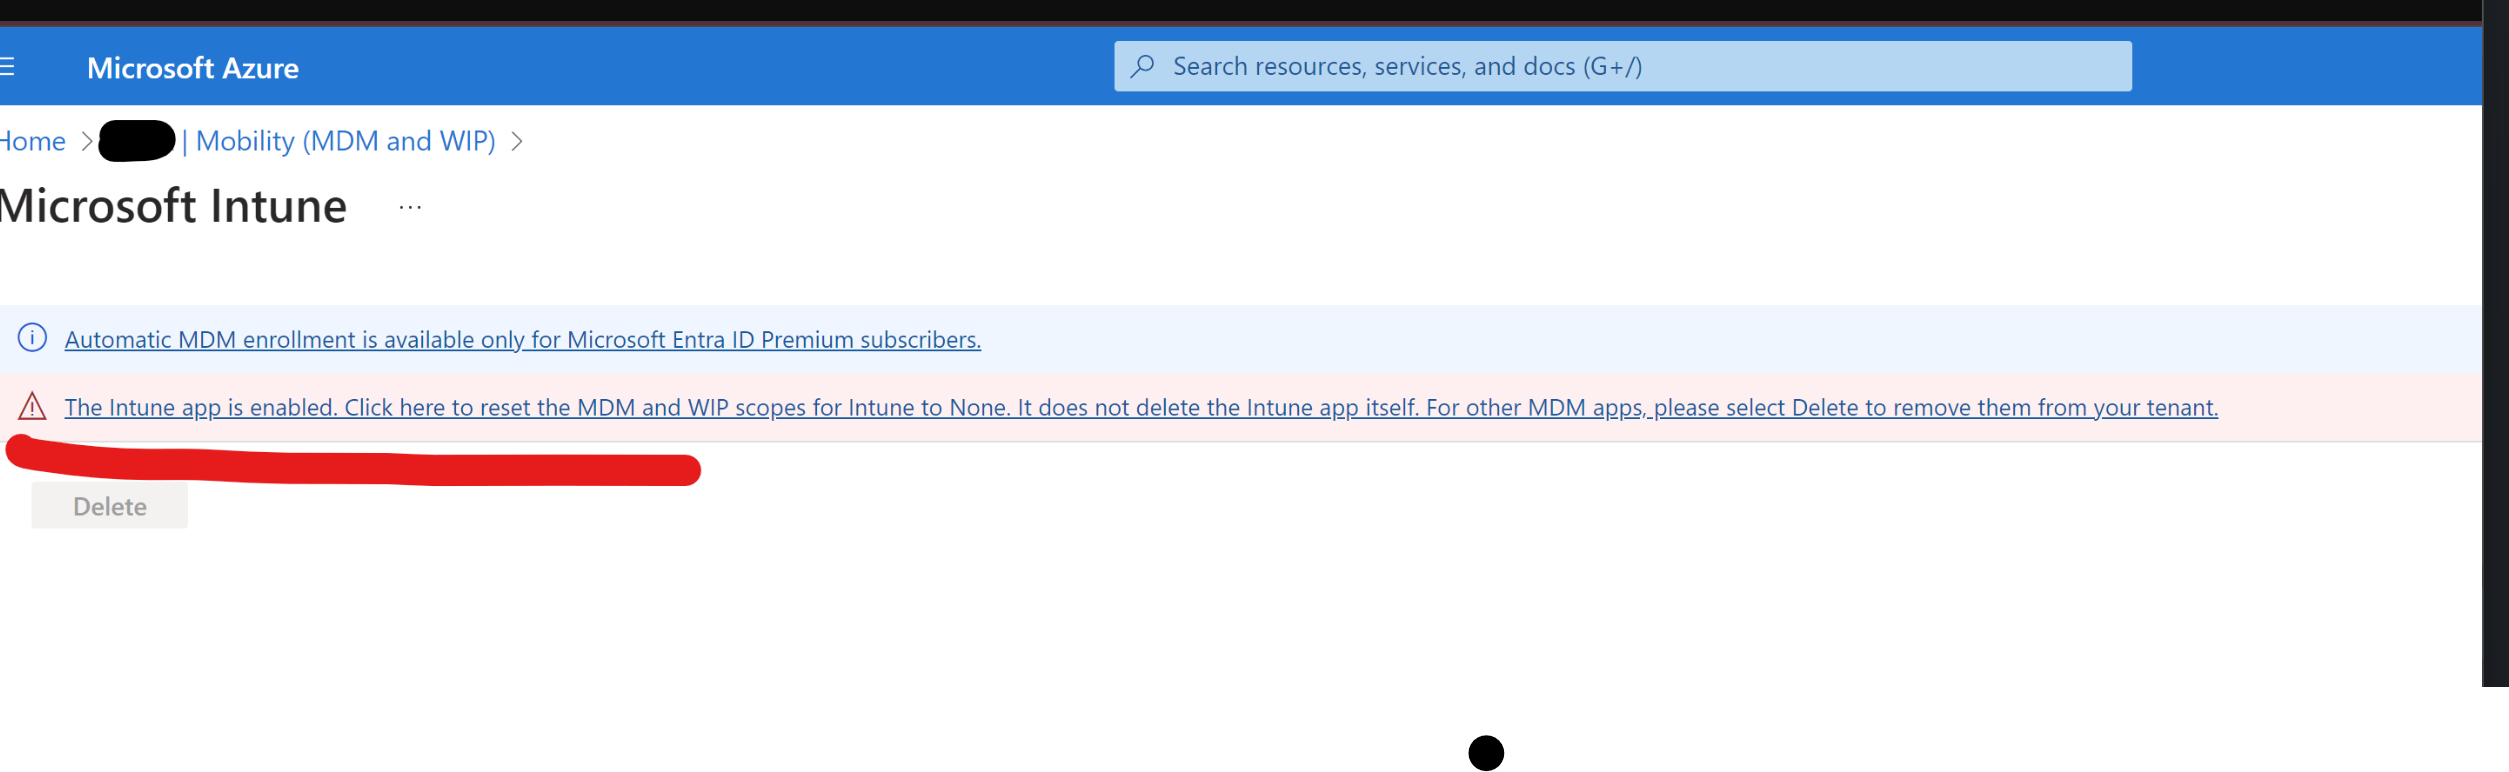Click the Intune app is enabled reset link

pyautogui.click(x=1141, y=407)
